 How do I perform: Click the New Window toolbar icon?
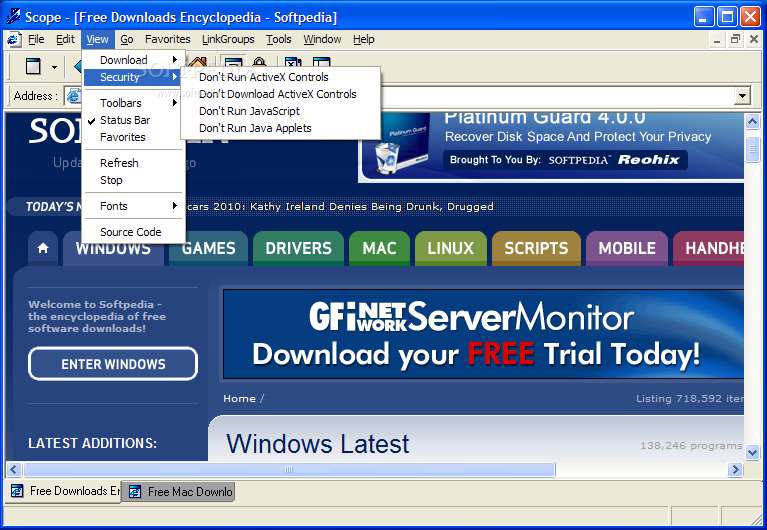coord(33,66)
